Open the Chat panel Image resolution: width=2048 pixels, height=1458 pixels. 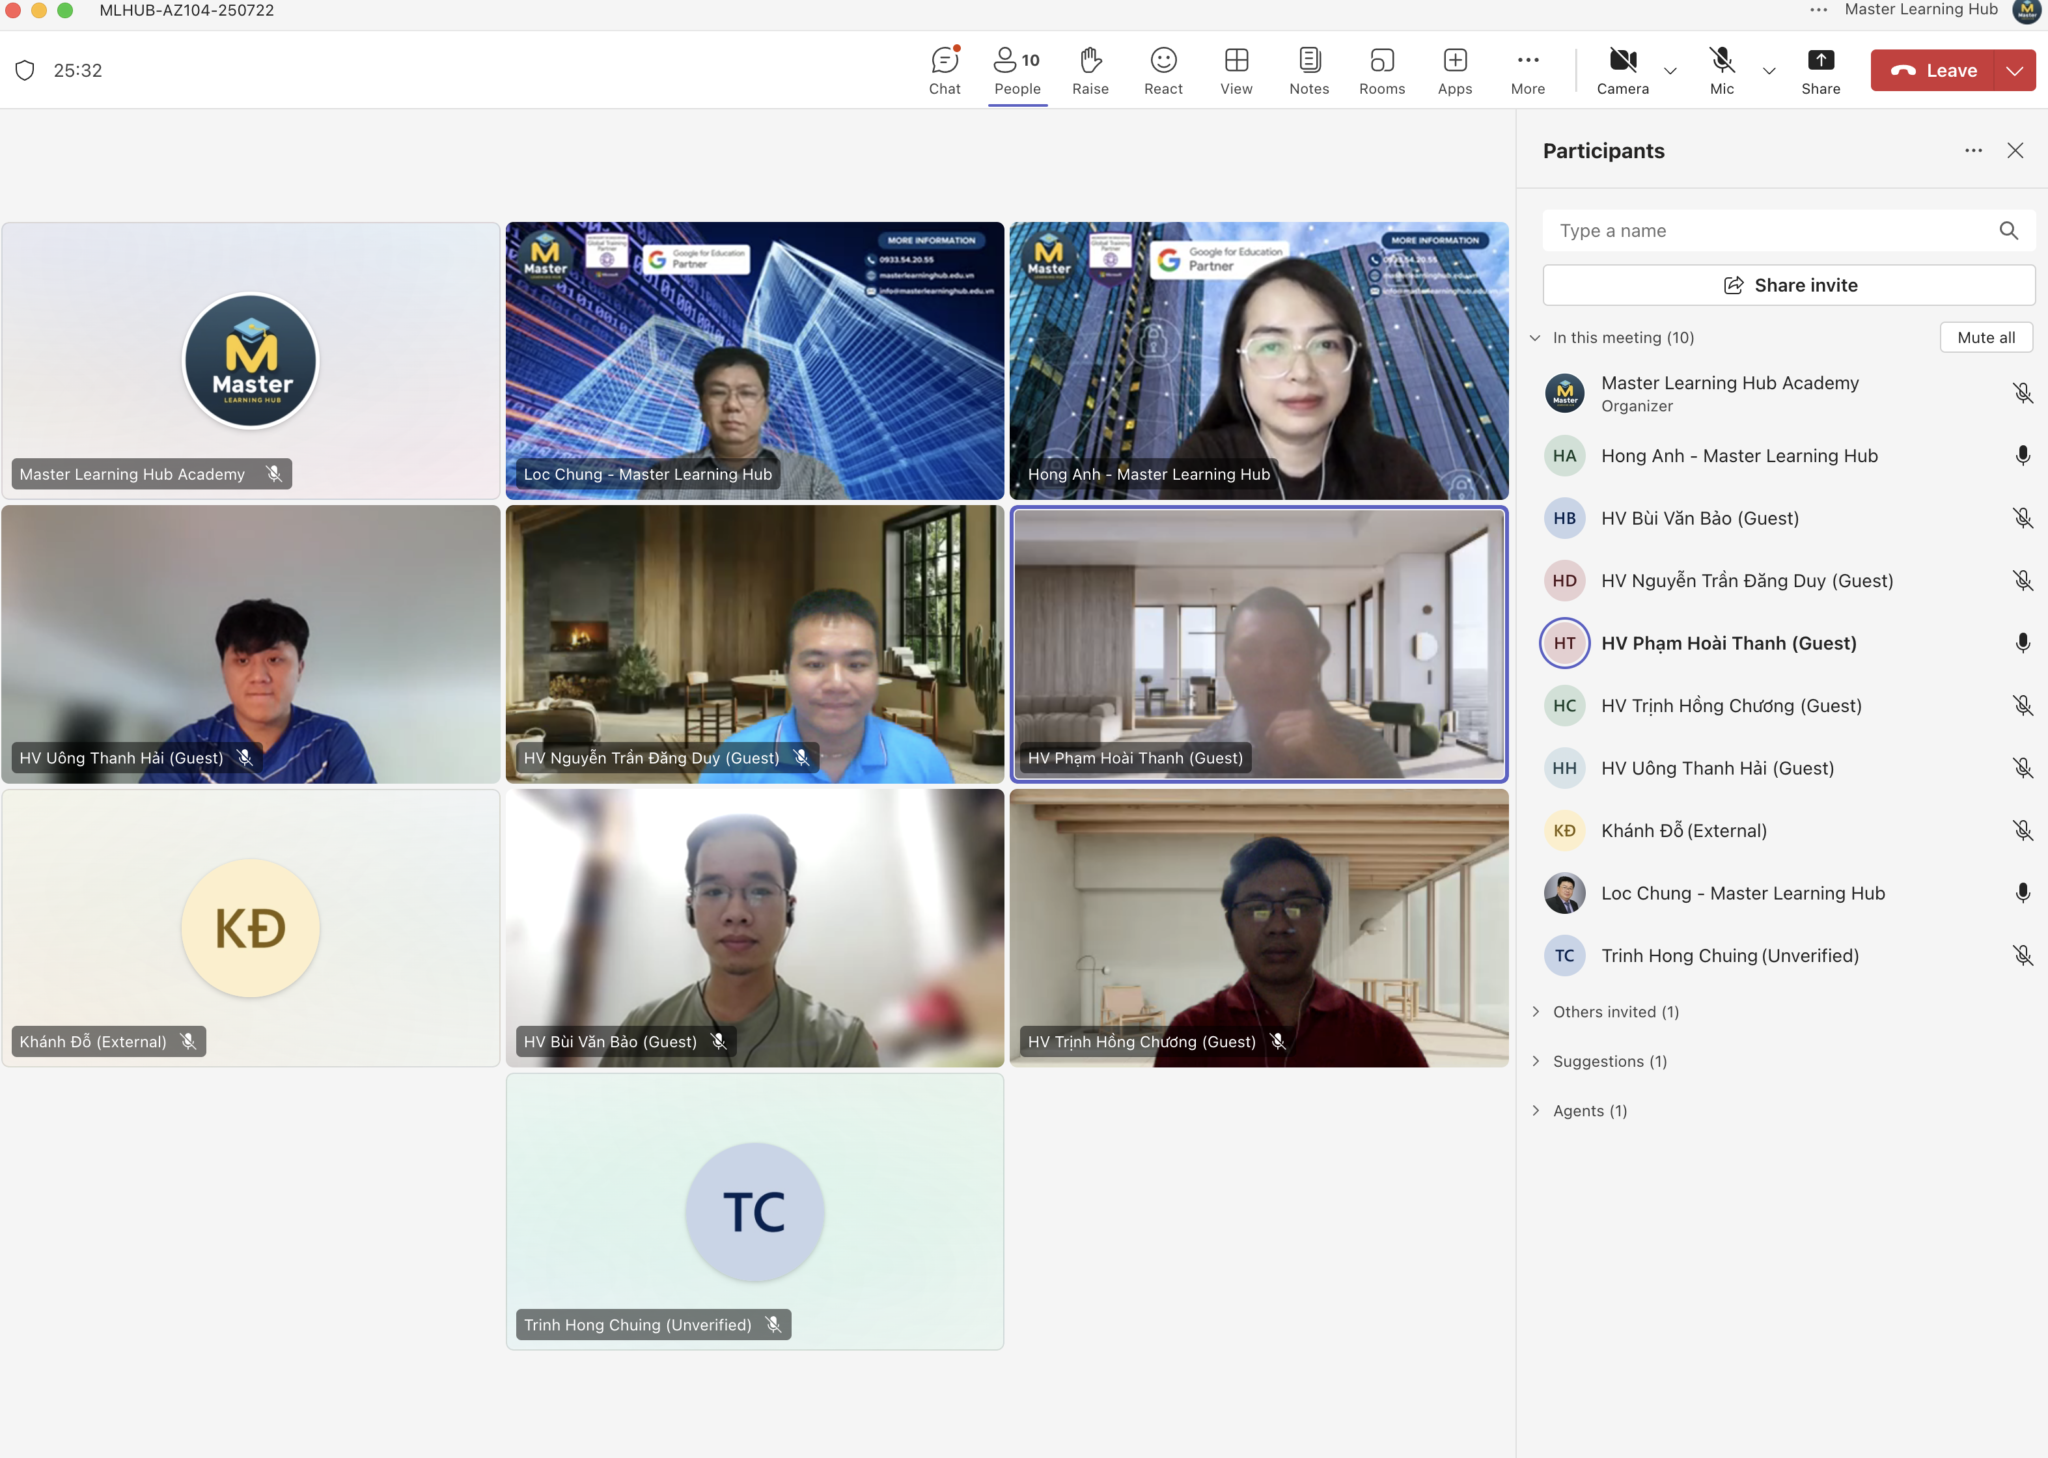pyautogui.click(x=943, y=69)
